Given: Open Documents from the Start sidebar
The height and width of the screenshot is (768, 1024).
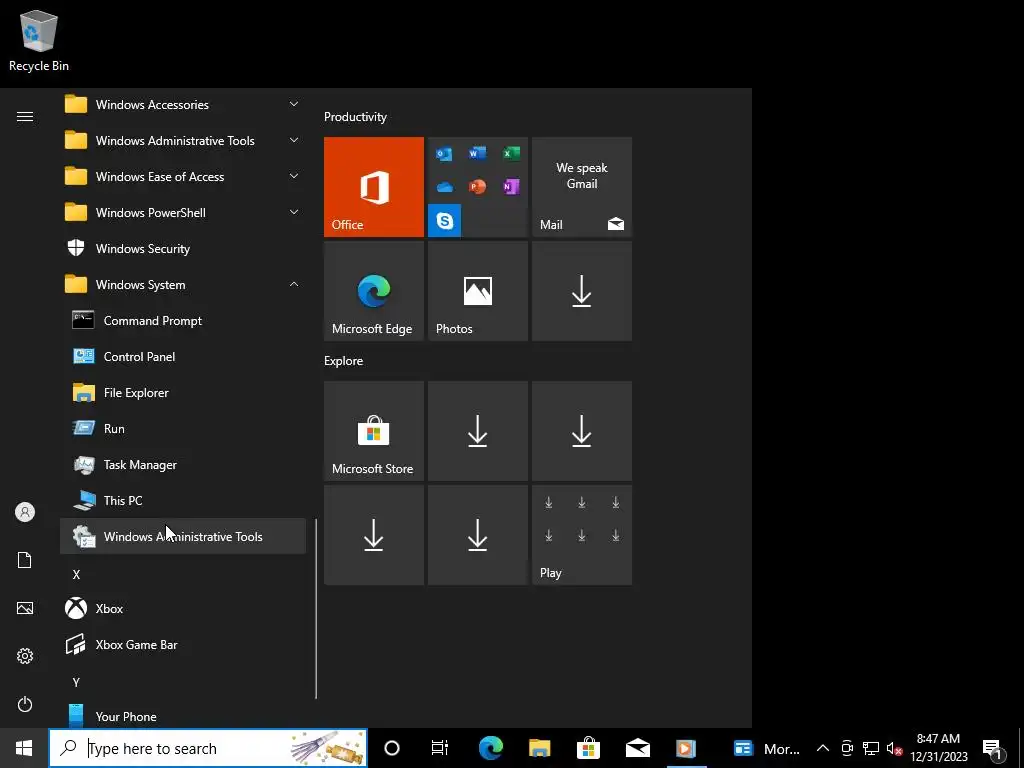Looking at the screenshot, I should pos(25,560).
